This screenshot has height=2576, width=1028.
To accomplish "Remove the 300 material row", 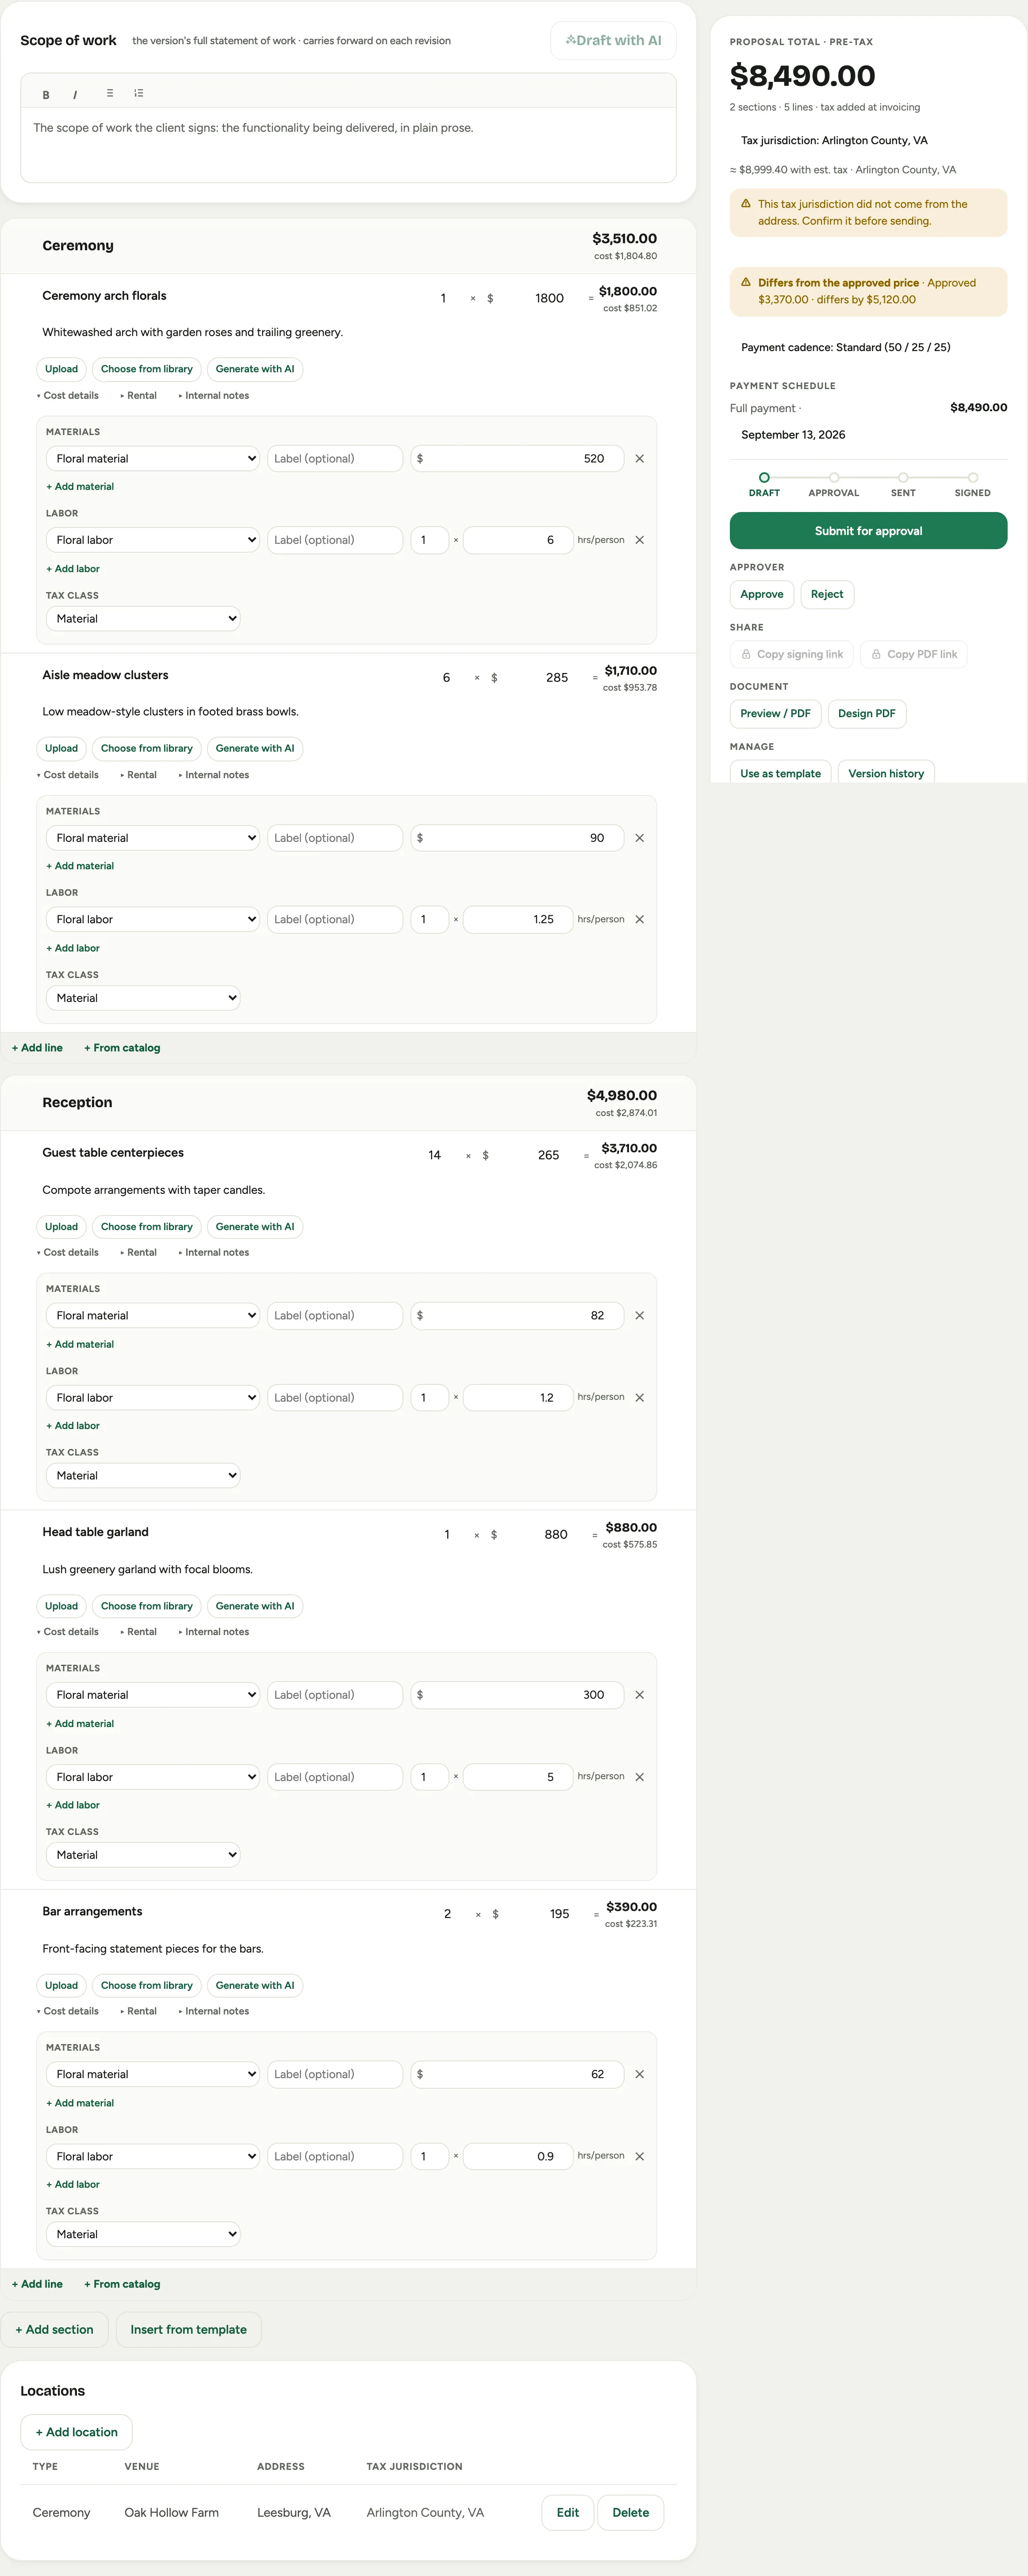I will [640, 1695].
